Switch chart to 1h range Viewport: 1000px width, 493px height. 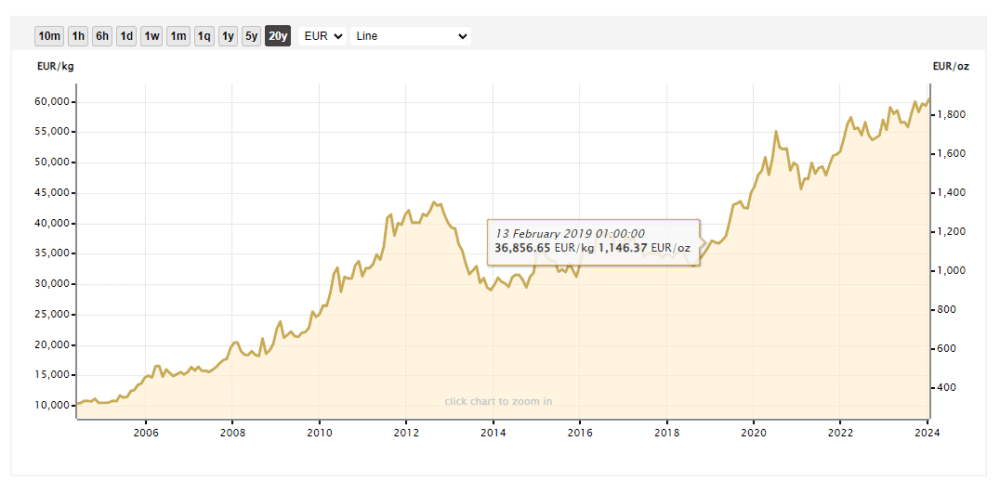[x=77, y=36]
